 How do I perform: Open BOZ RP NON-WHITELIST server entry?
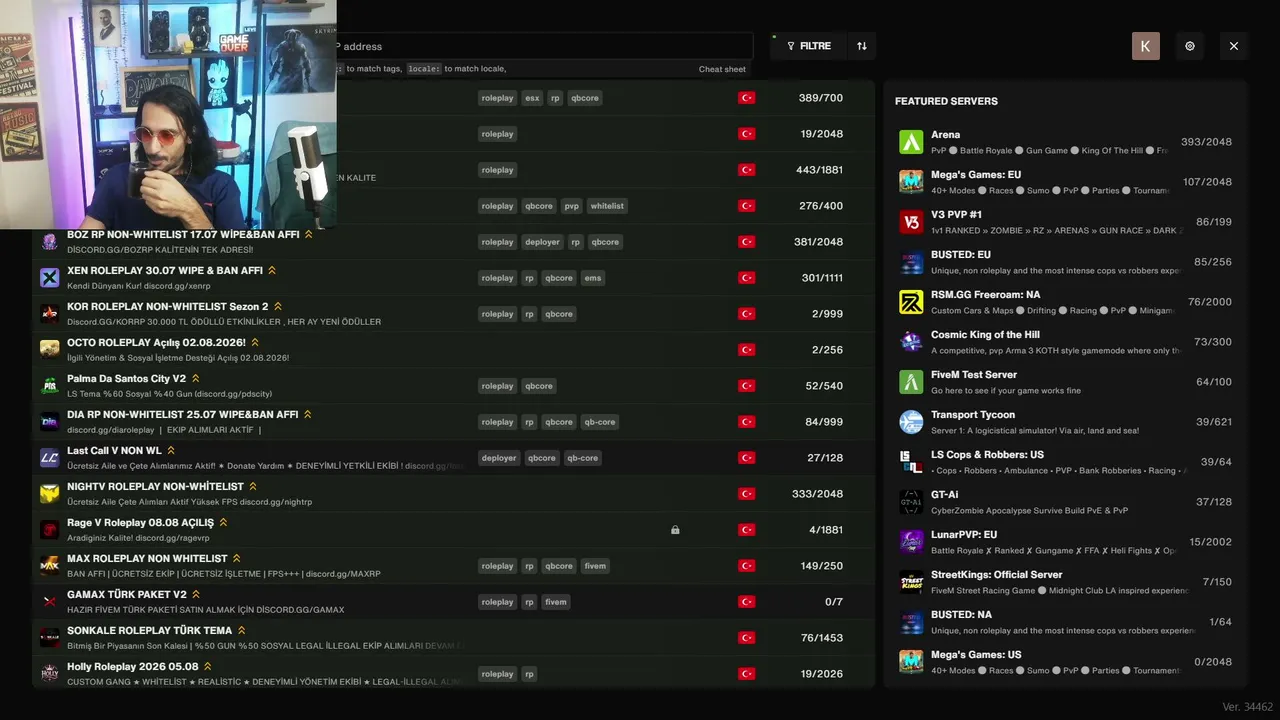pos(453,242)
